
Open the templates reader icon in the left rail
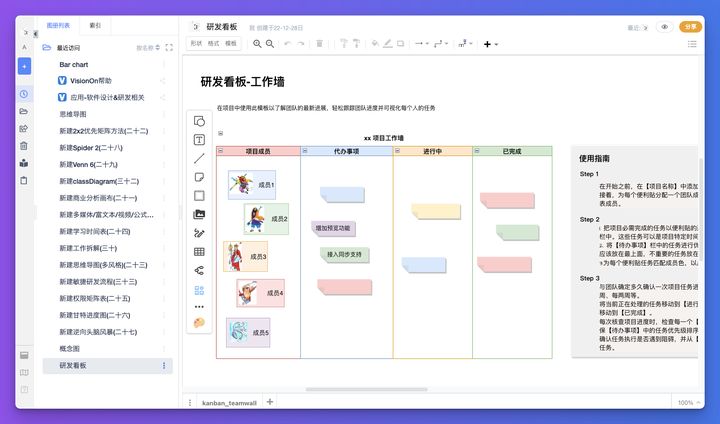click(x=24, y=163)
